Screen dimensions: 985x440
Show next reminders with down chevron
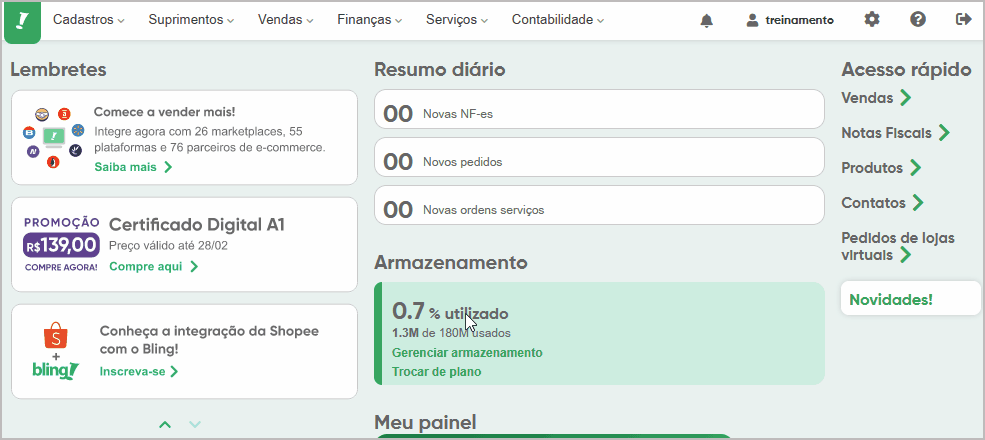pyautogui.click(x=195, y=424)
